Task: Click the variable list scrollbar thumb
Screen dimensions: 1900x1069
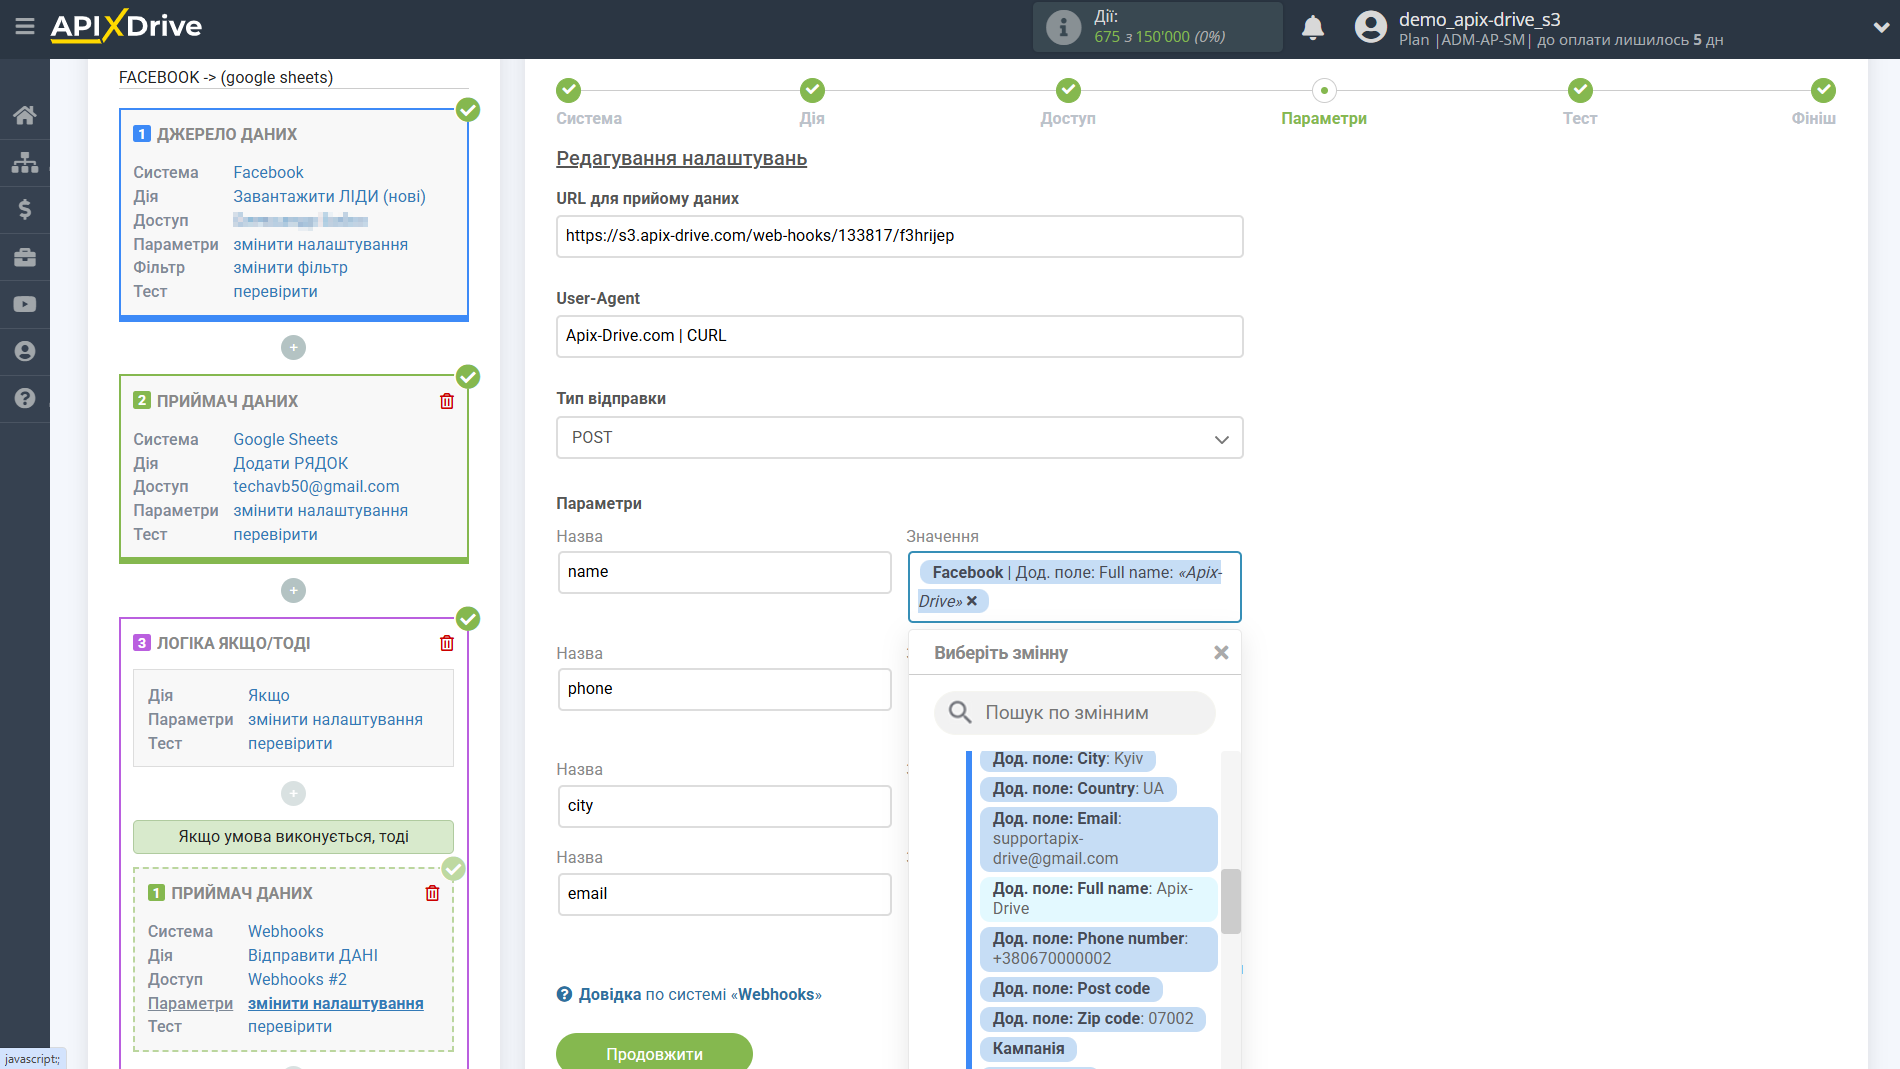Action: (x=1231, y=901)
